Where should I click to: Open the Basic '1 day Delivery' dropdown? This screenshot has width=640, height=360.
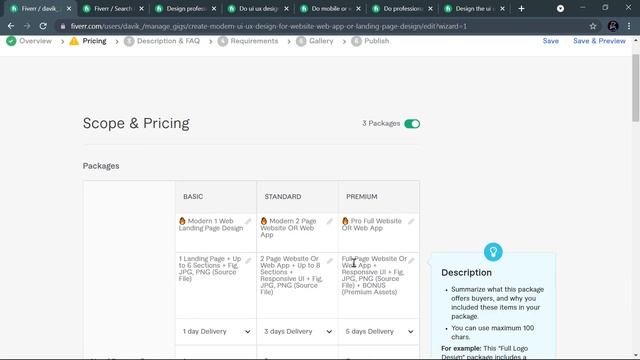(x=216, y=331)
